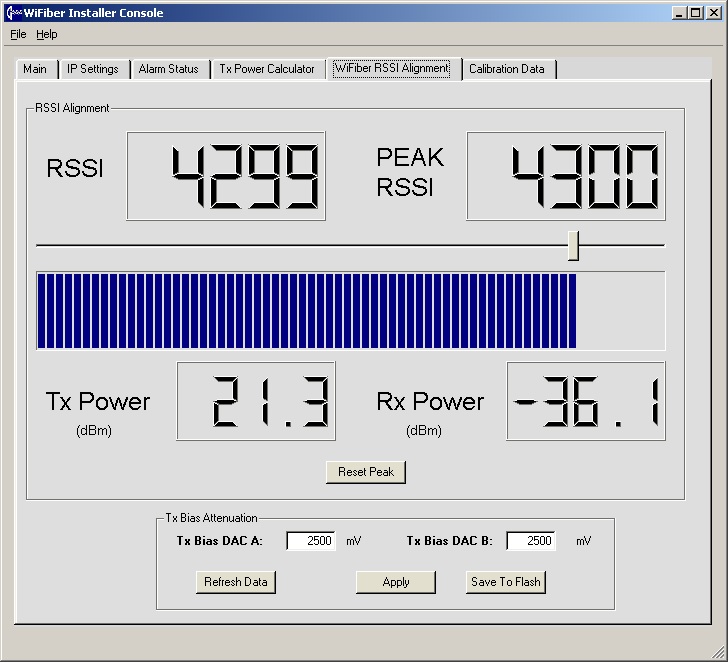The width and height of the screenshot is (728, 662).
Task: Click the Tx Power 21.3 display
Action: [256, 401]
